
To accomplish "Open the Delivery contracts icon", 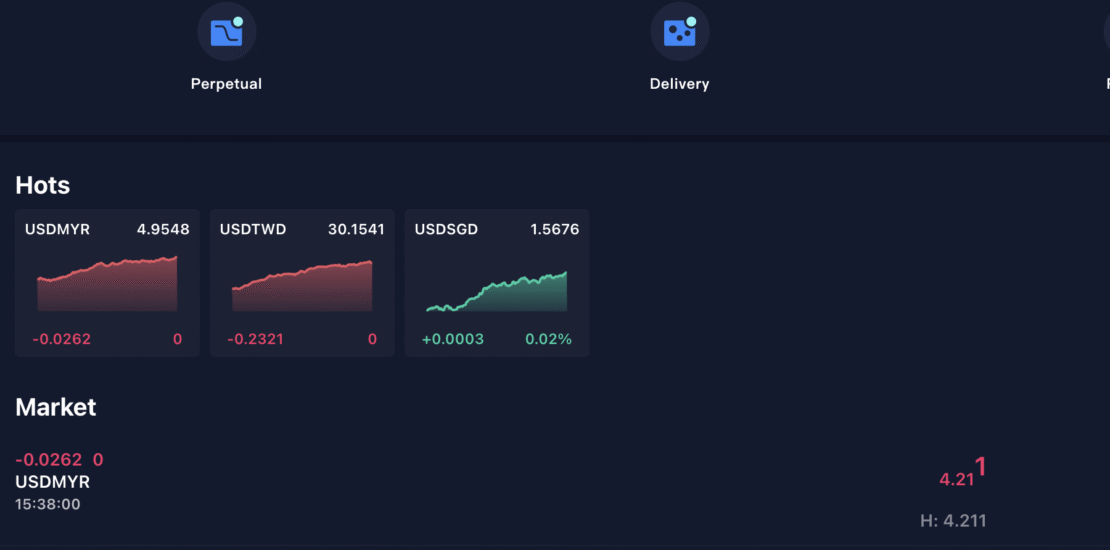I will (x=680, y=32).
